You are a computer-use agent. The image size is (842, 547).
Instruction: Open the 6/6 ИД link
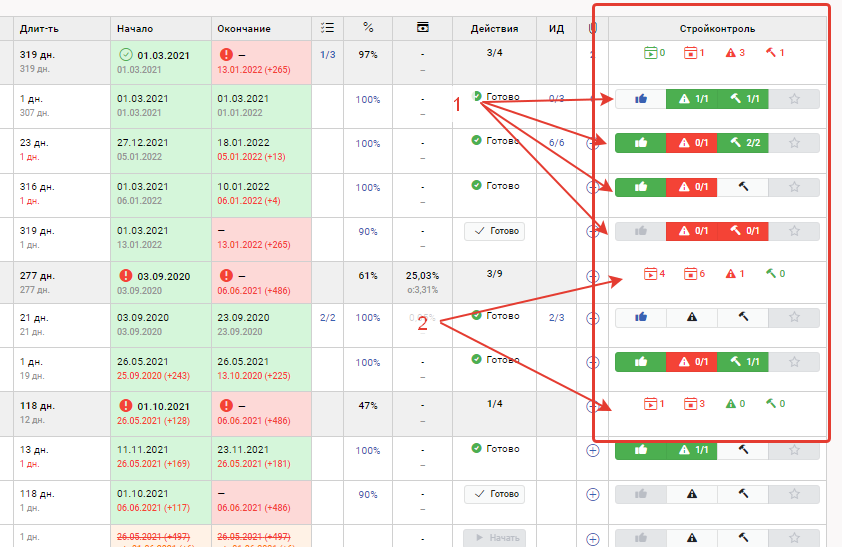[x=557, y=143]
